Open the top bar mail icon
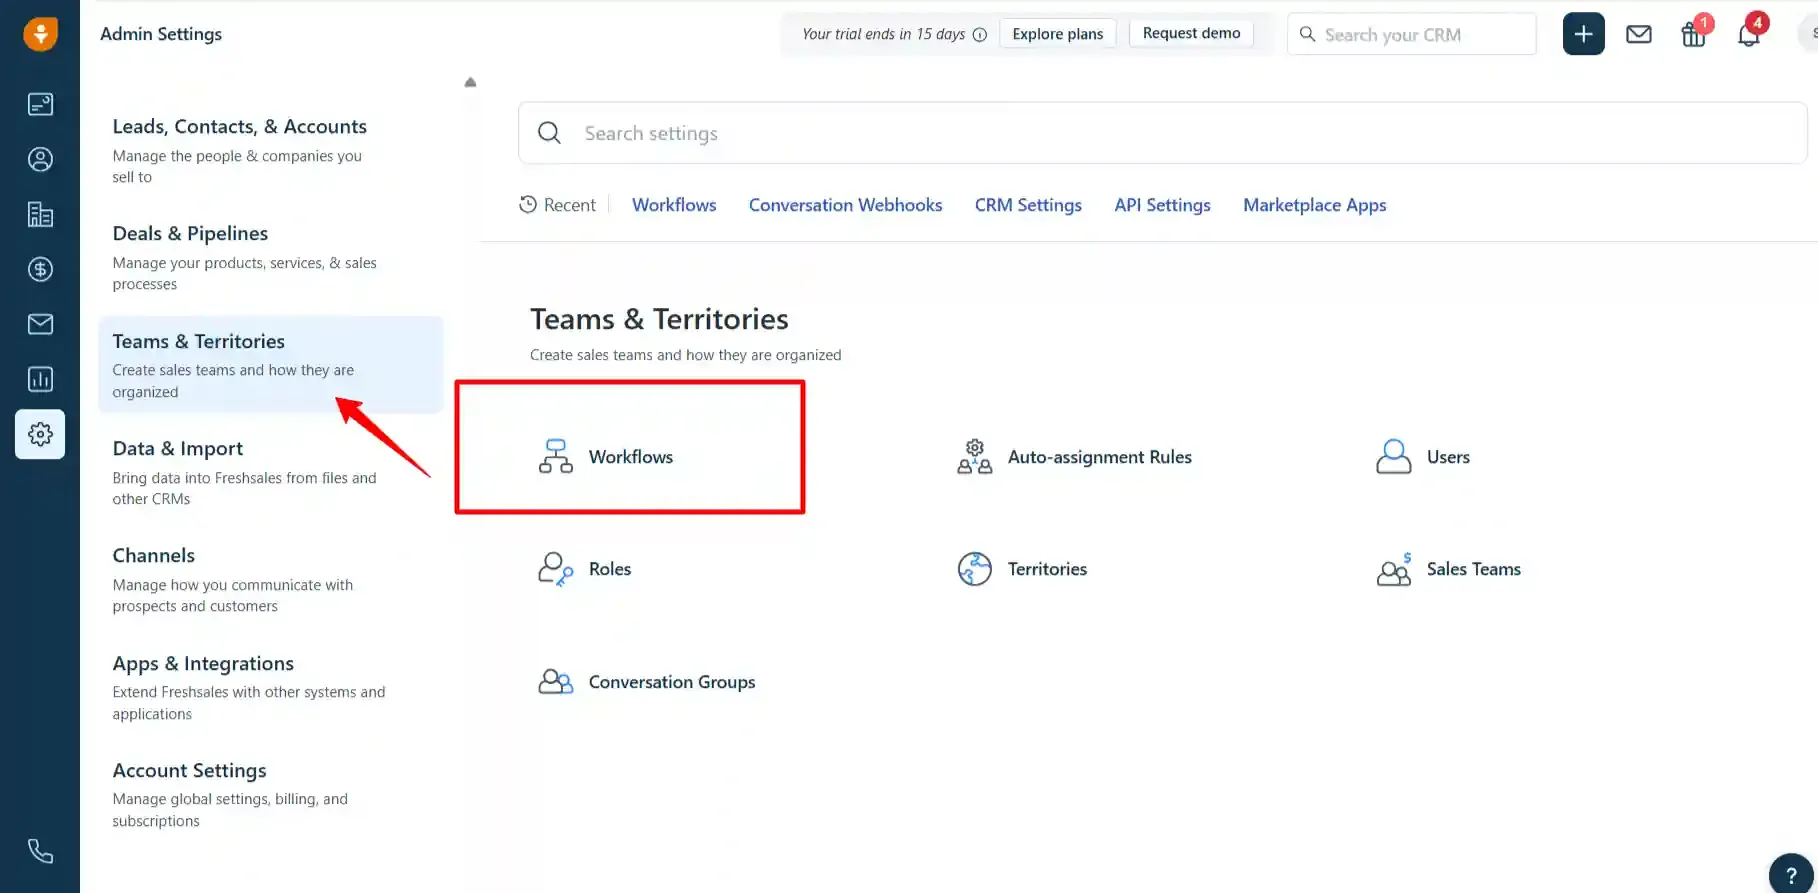The image size is (1818, 893). coord(1638,34)
